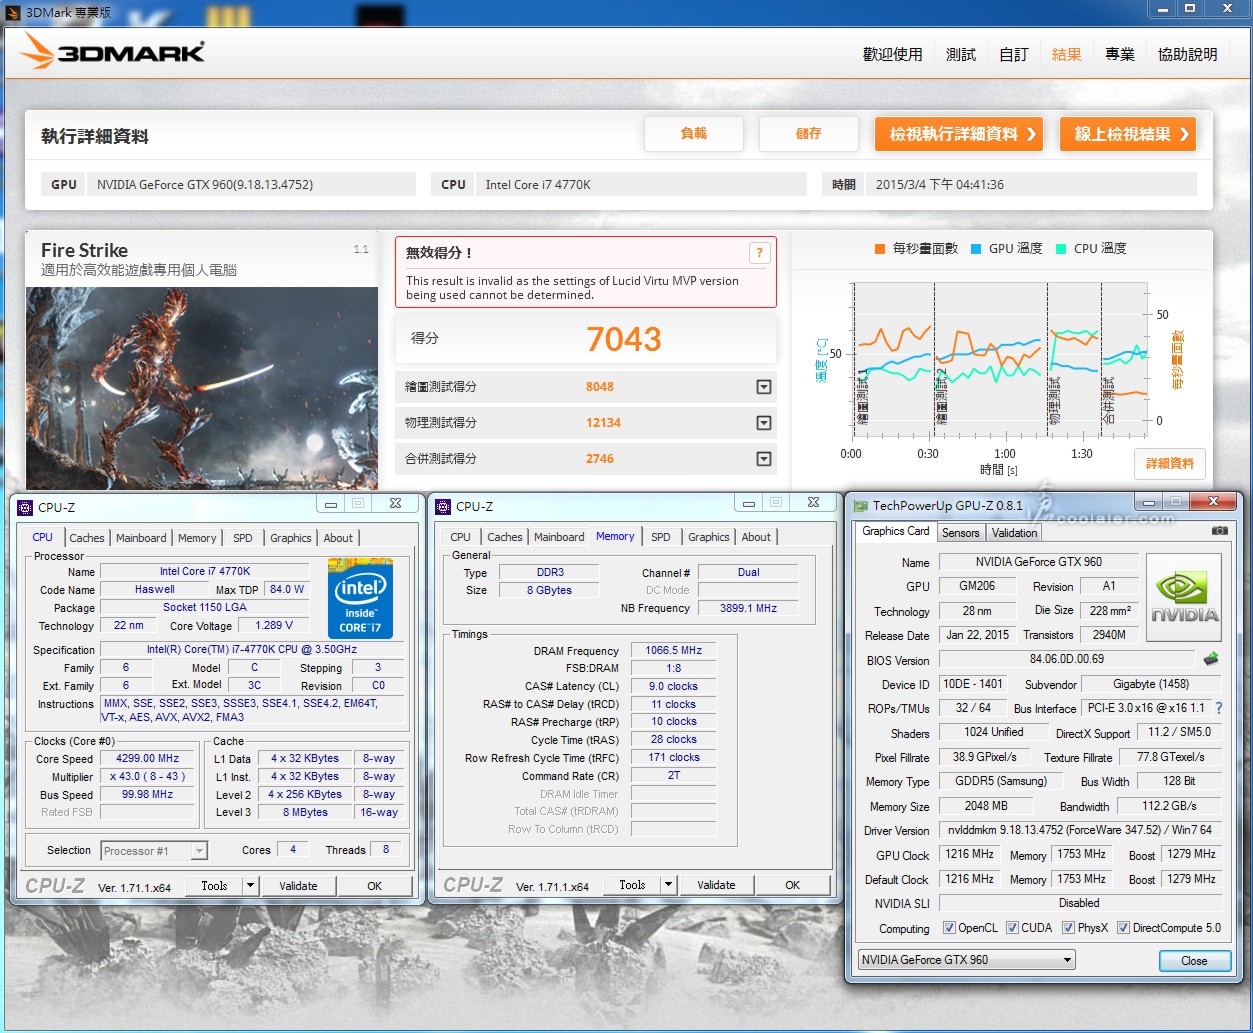Open the 專業 tab in 3DMark

pyautogui.click(x=1119, y=54)
